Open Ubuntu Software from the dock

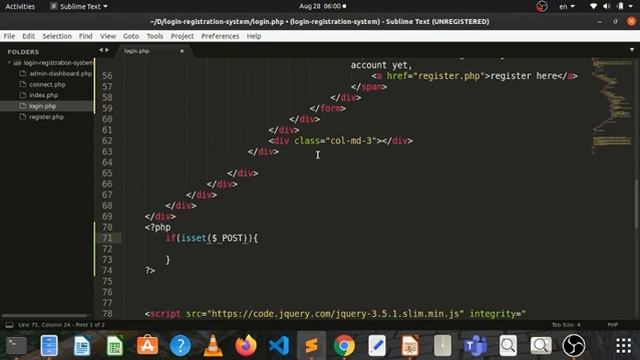(x=147, y=345)
